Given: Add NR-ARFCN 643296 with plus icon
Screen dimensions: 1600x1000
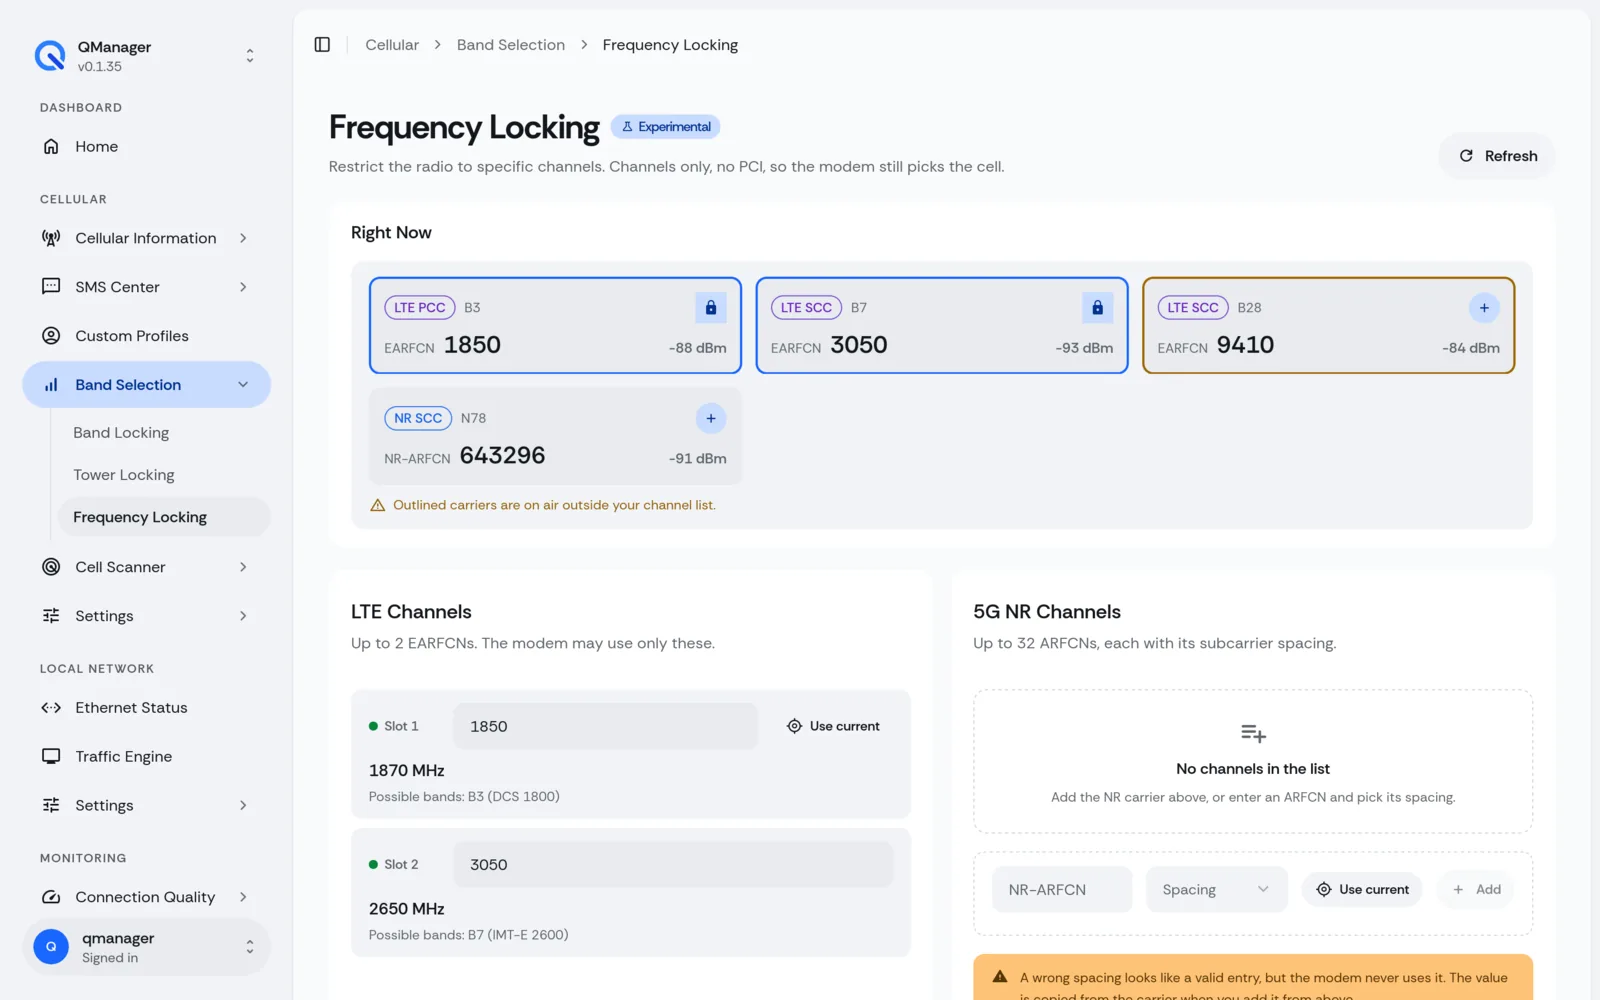Looking at the screenshot, I should (711, 419).
